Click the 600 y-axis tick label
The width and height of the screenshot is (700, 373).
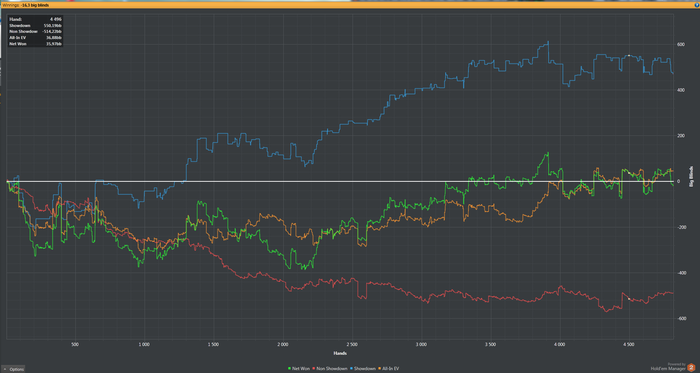click(681, 45)
